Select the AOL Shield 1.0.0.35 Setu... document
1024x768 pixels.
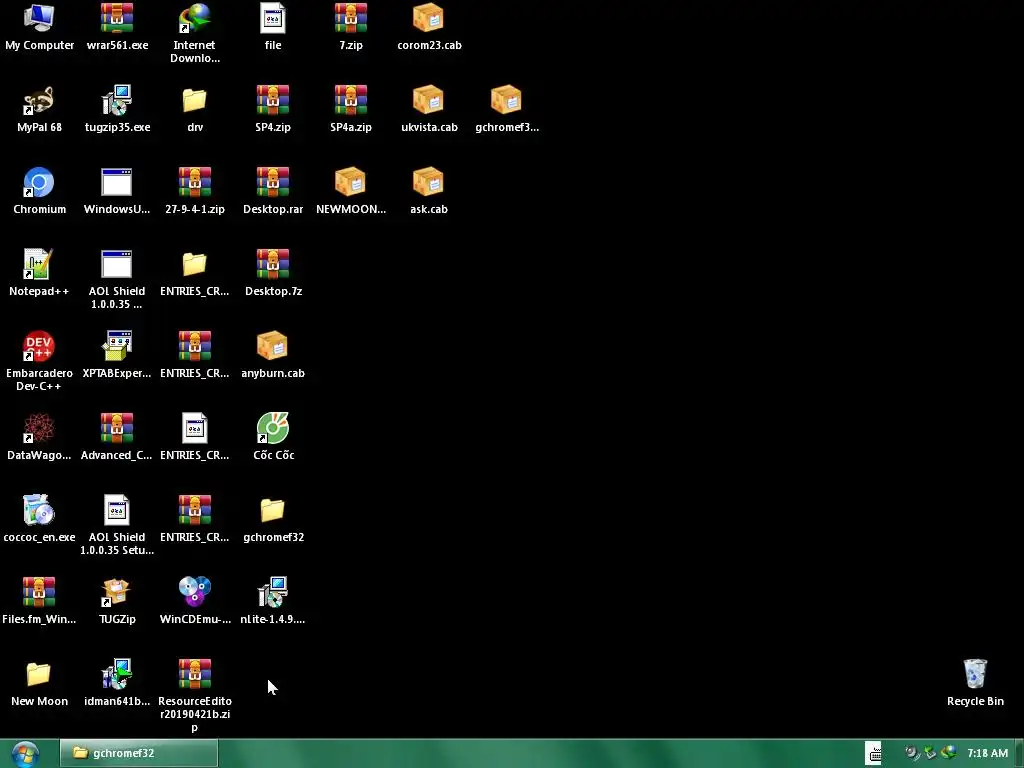click(117, 510)
